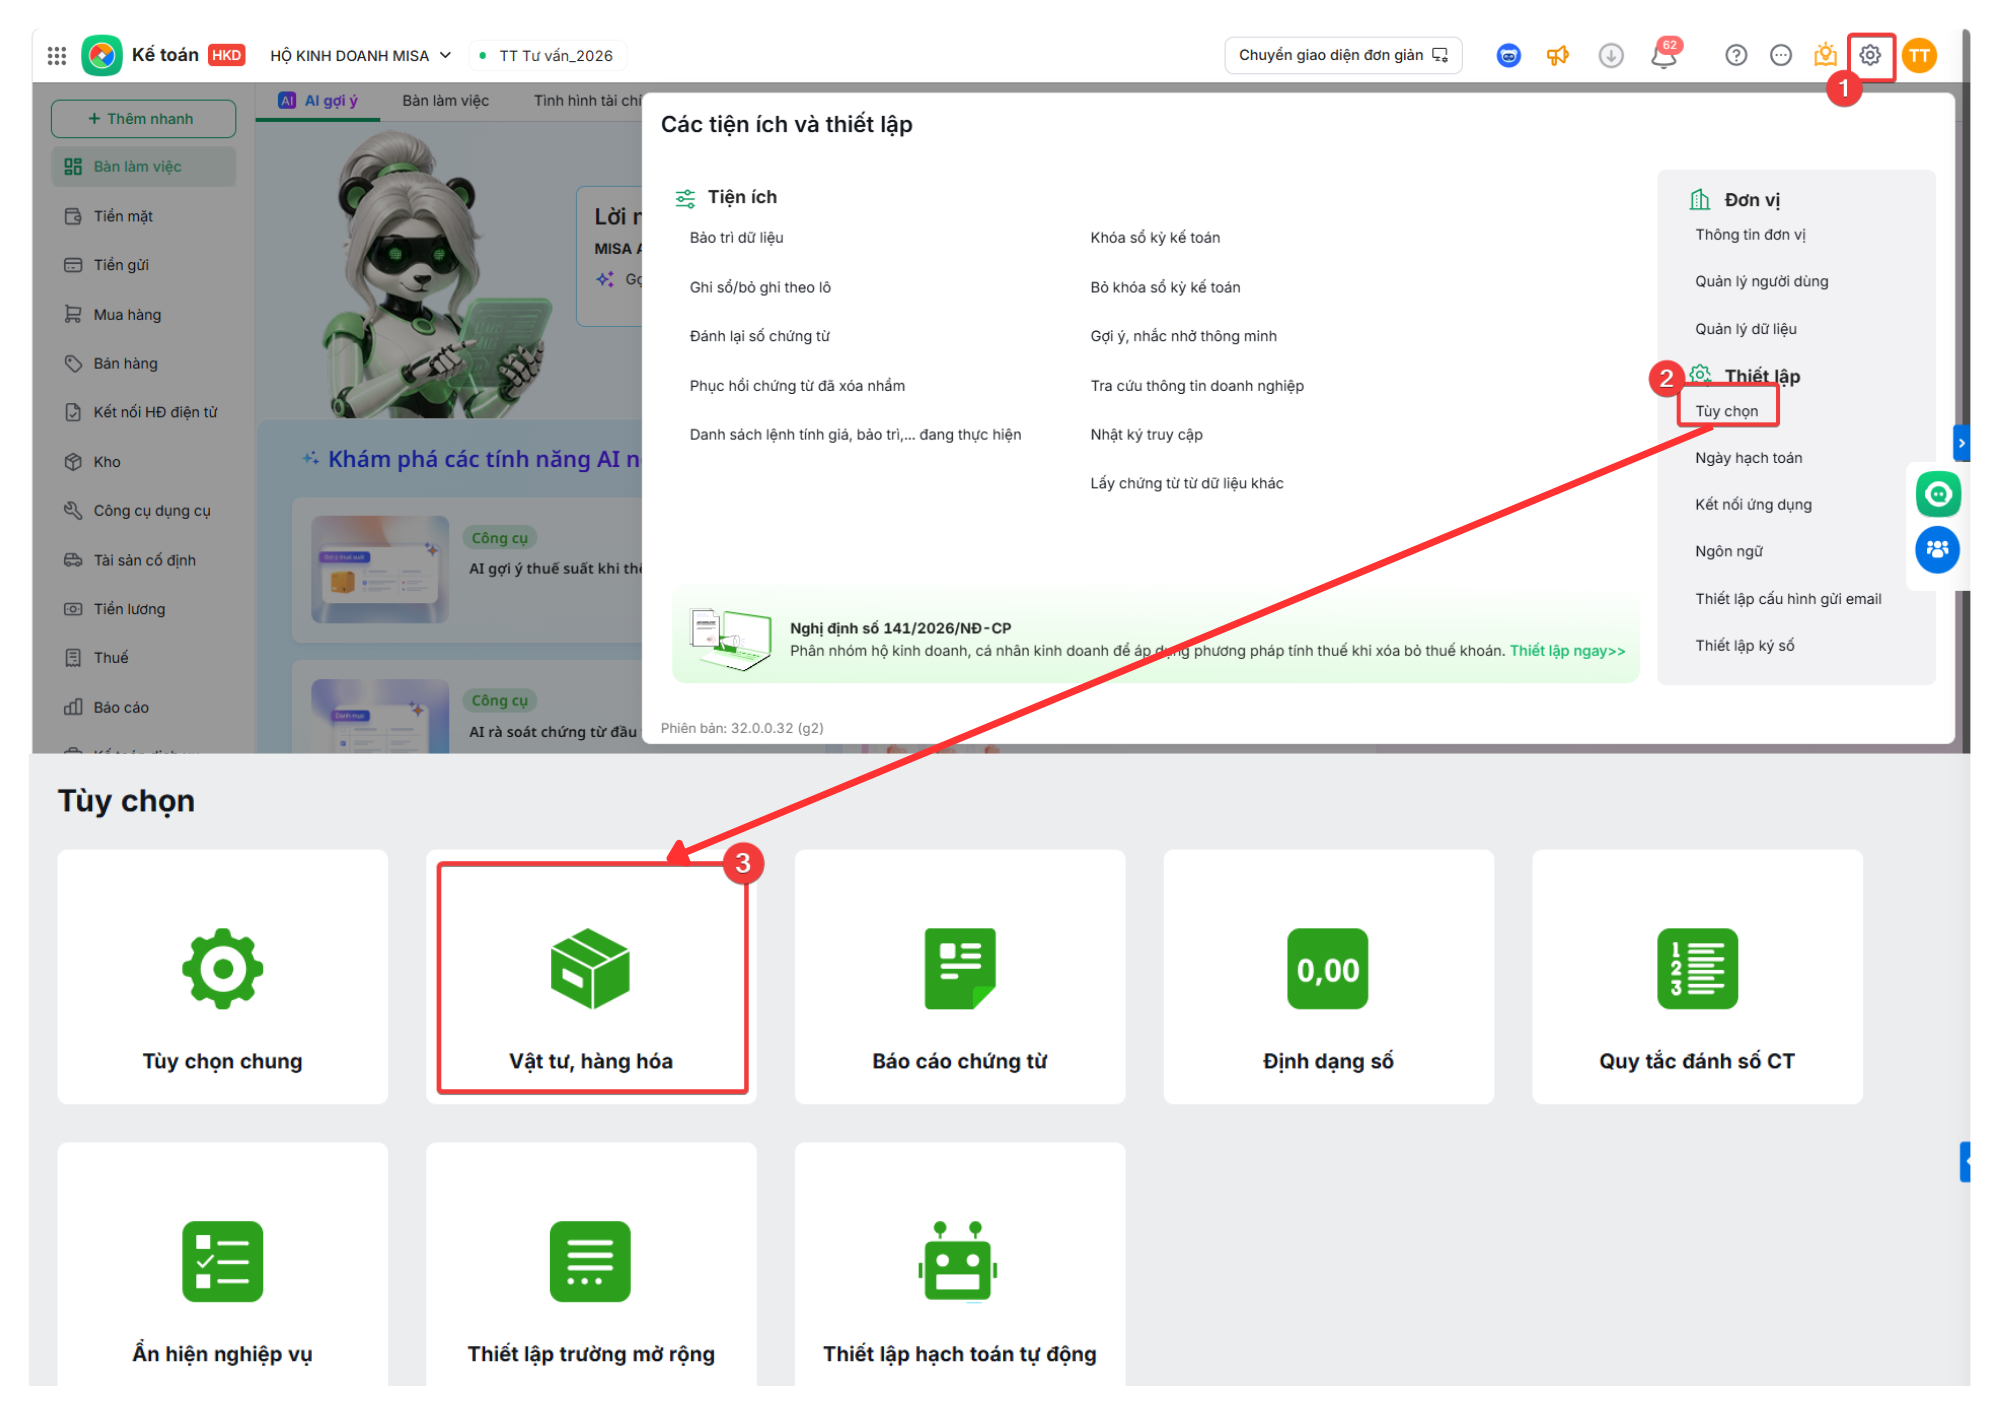Expand the blue side panel arrow
The image size is (2000, 1414).
[x=1962, y=442]
